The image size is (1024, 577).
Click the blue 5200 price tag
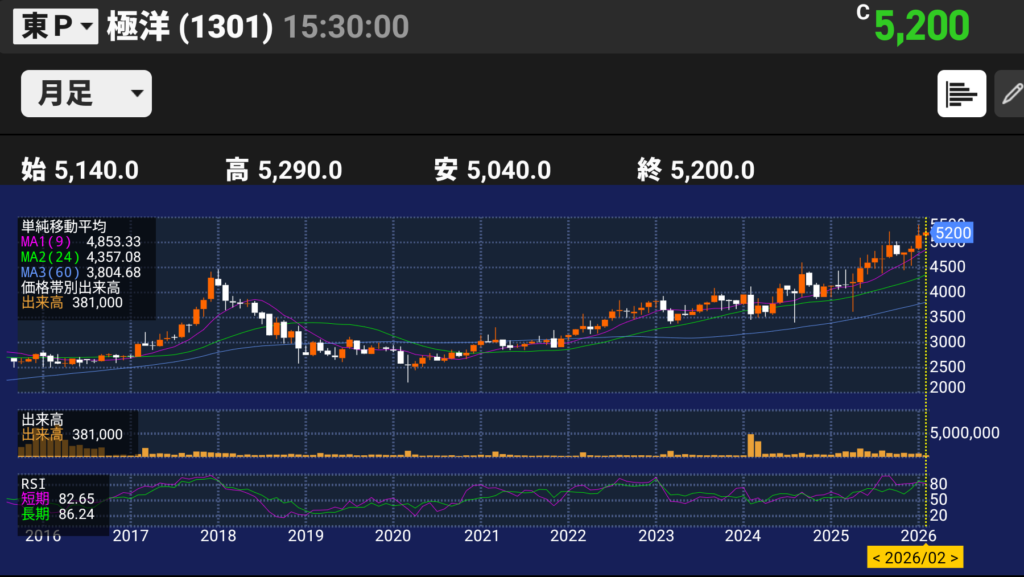951,235
